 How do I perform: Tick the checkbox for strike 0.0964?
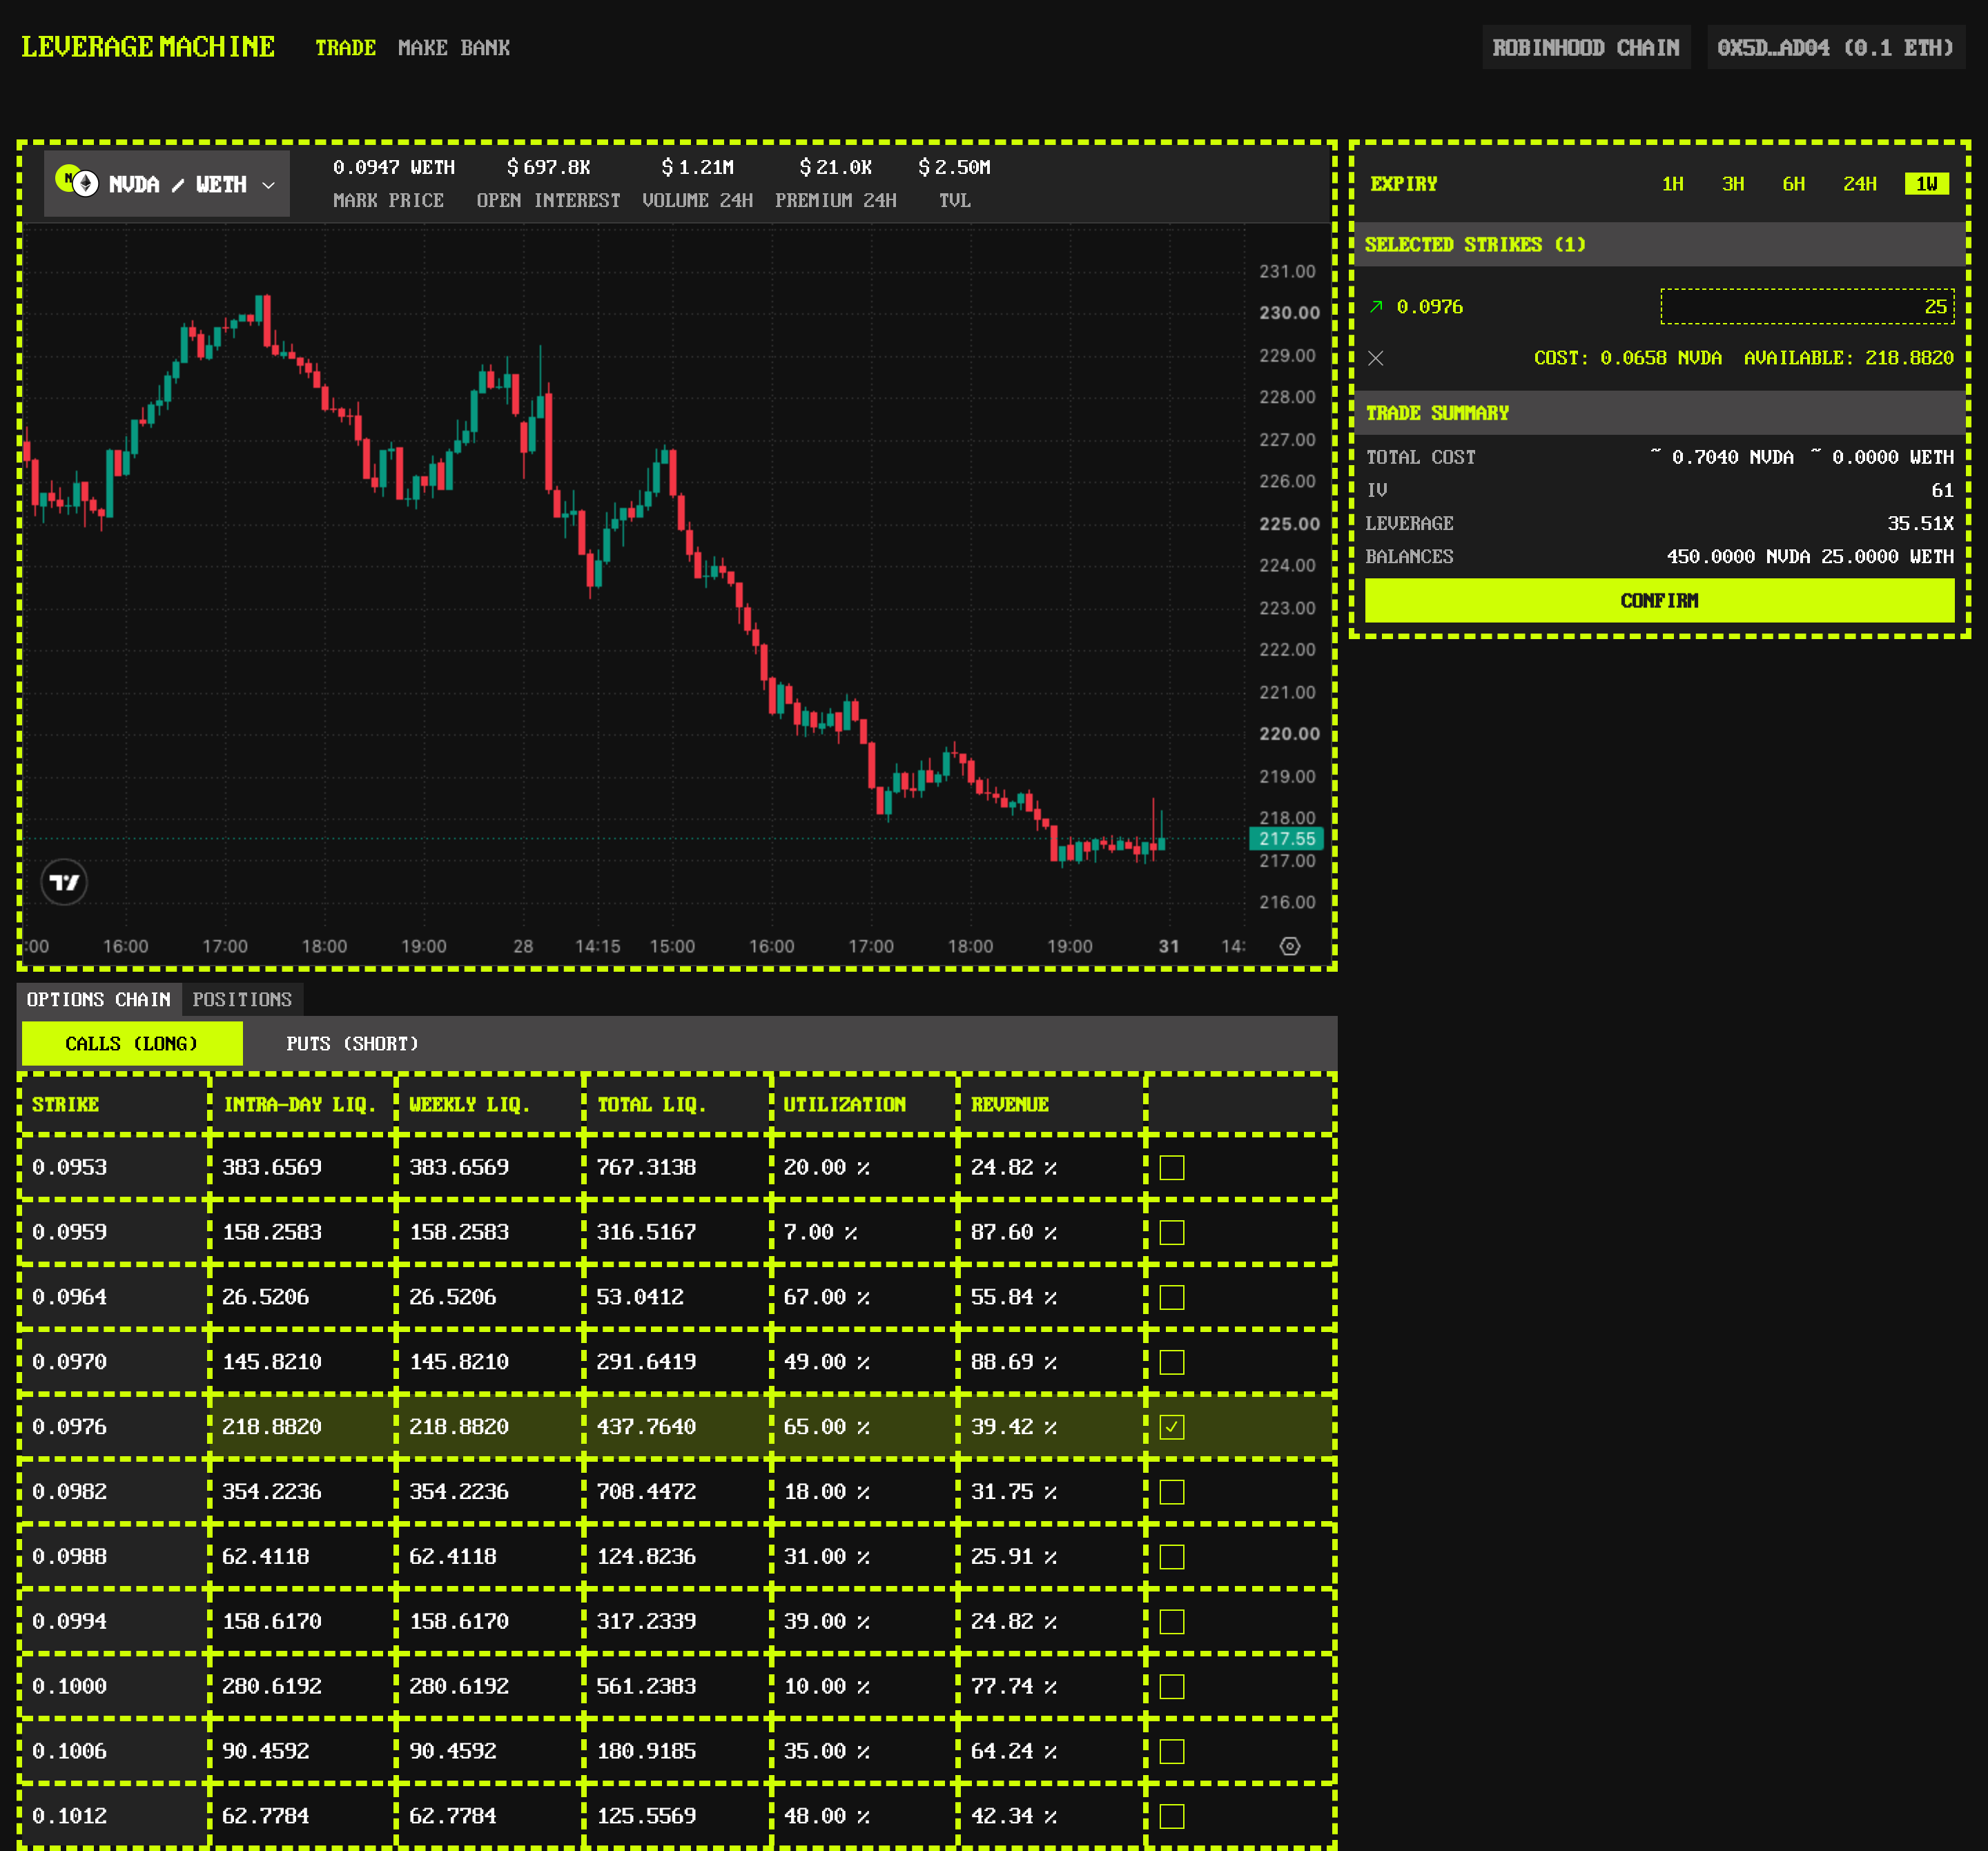pos(1172,1297)
